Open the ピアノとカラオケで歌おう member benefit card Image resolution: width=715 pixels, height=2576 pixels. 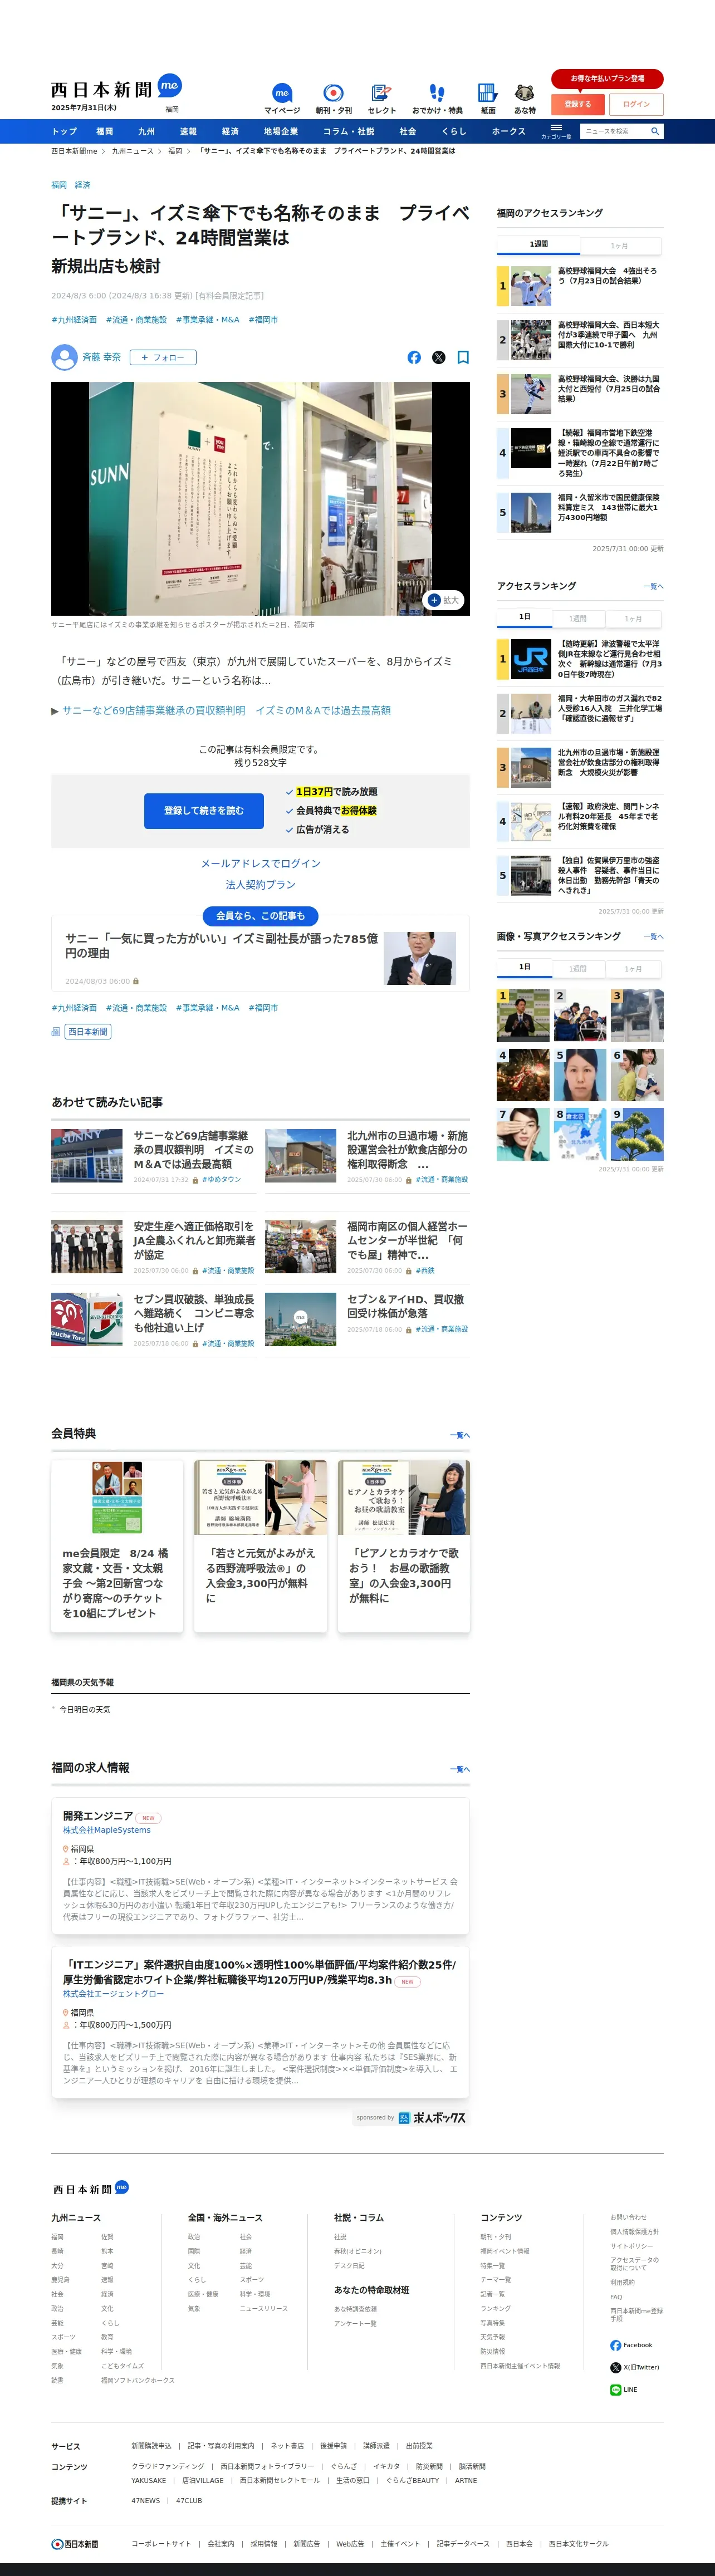[x=404, y=1545]
